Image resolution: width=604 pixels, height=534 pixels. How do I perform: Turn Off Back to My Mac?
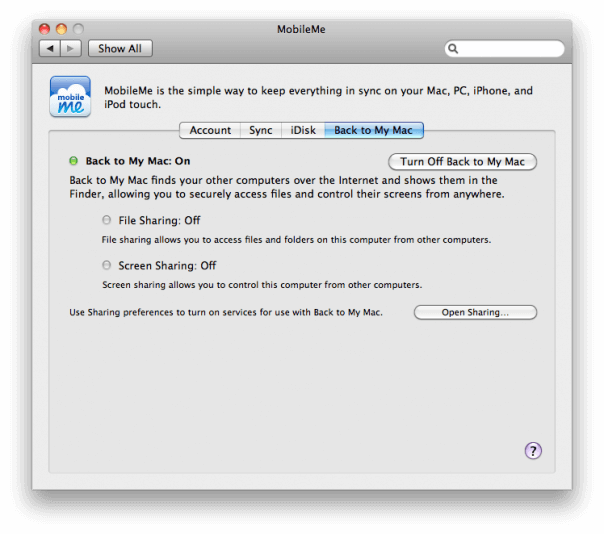point(462,162)
